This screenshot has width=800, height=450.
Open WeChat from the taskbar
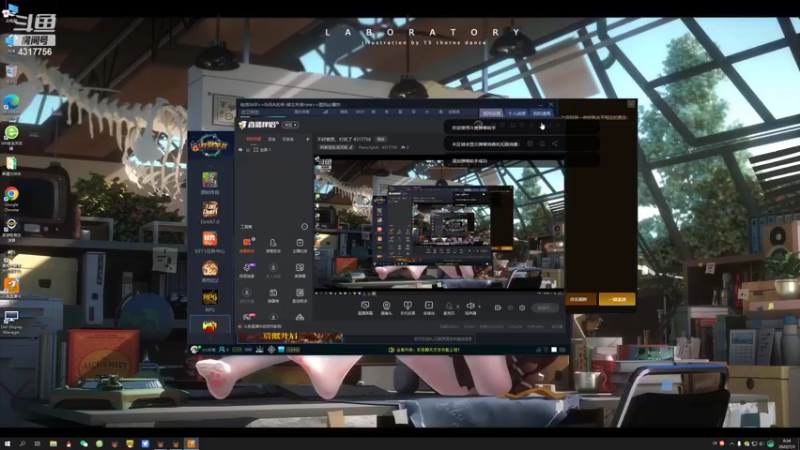click(84, 444)
